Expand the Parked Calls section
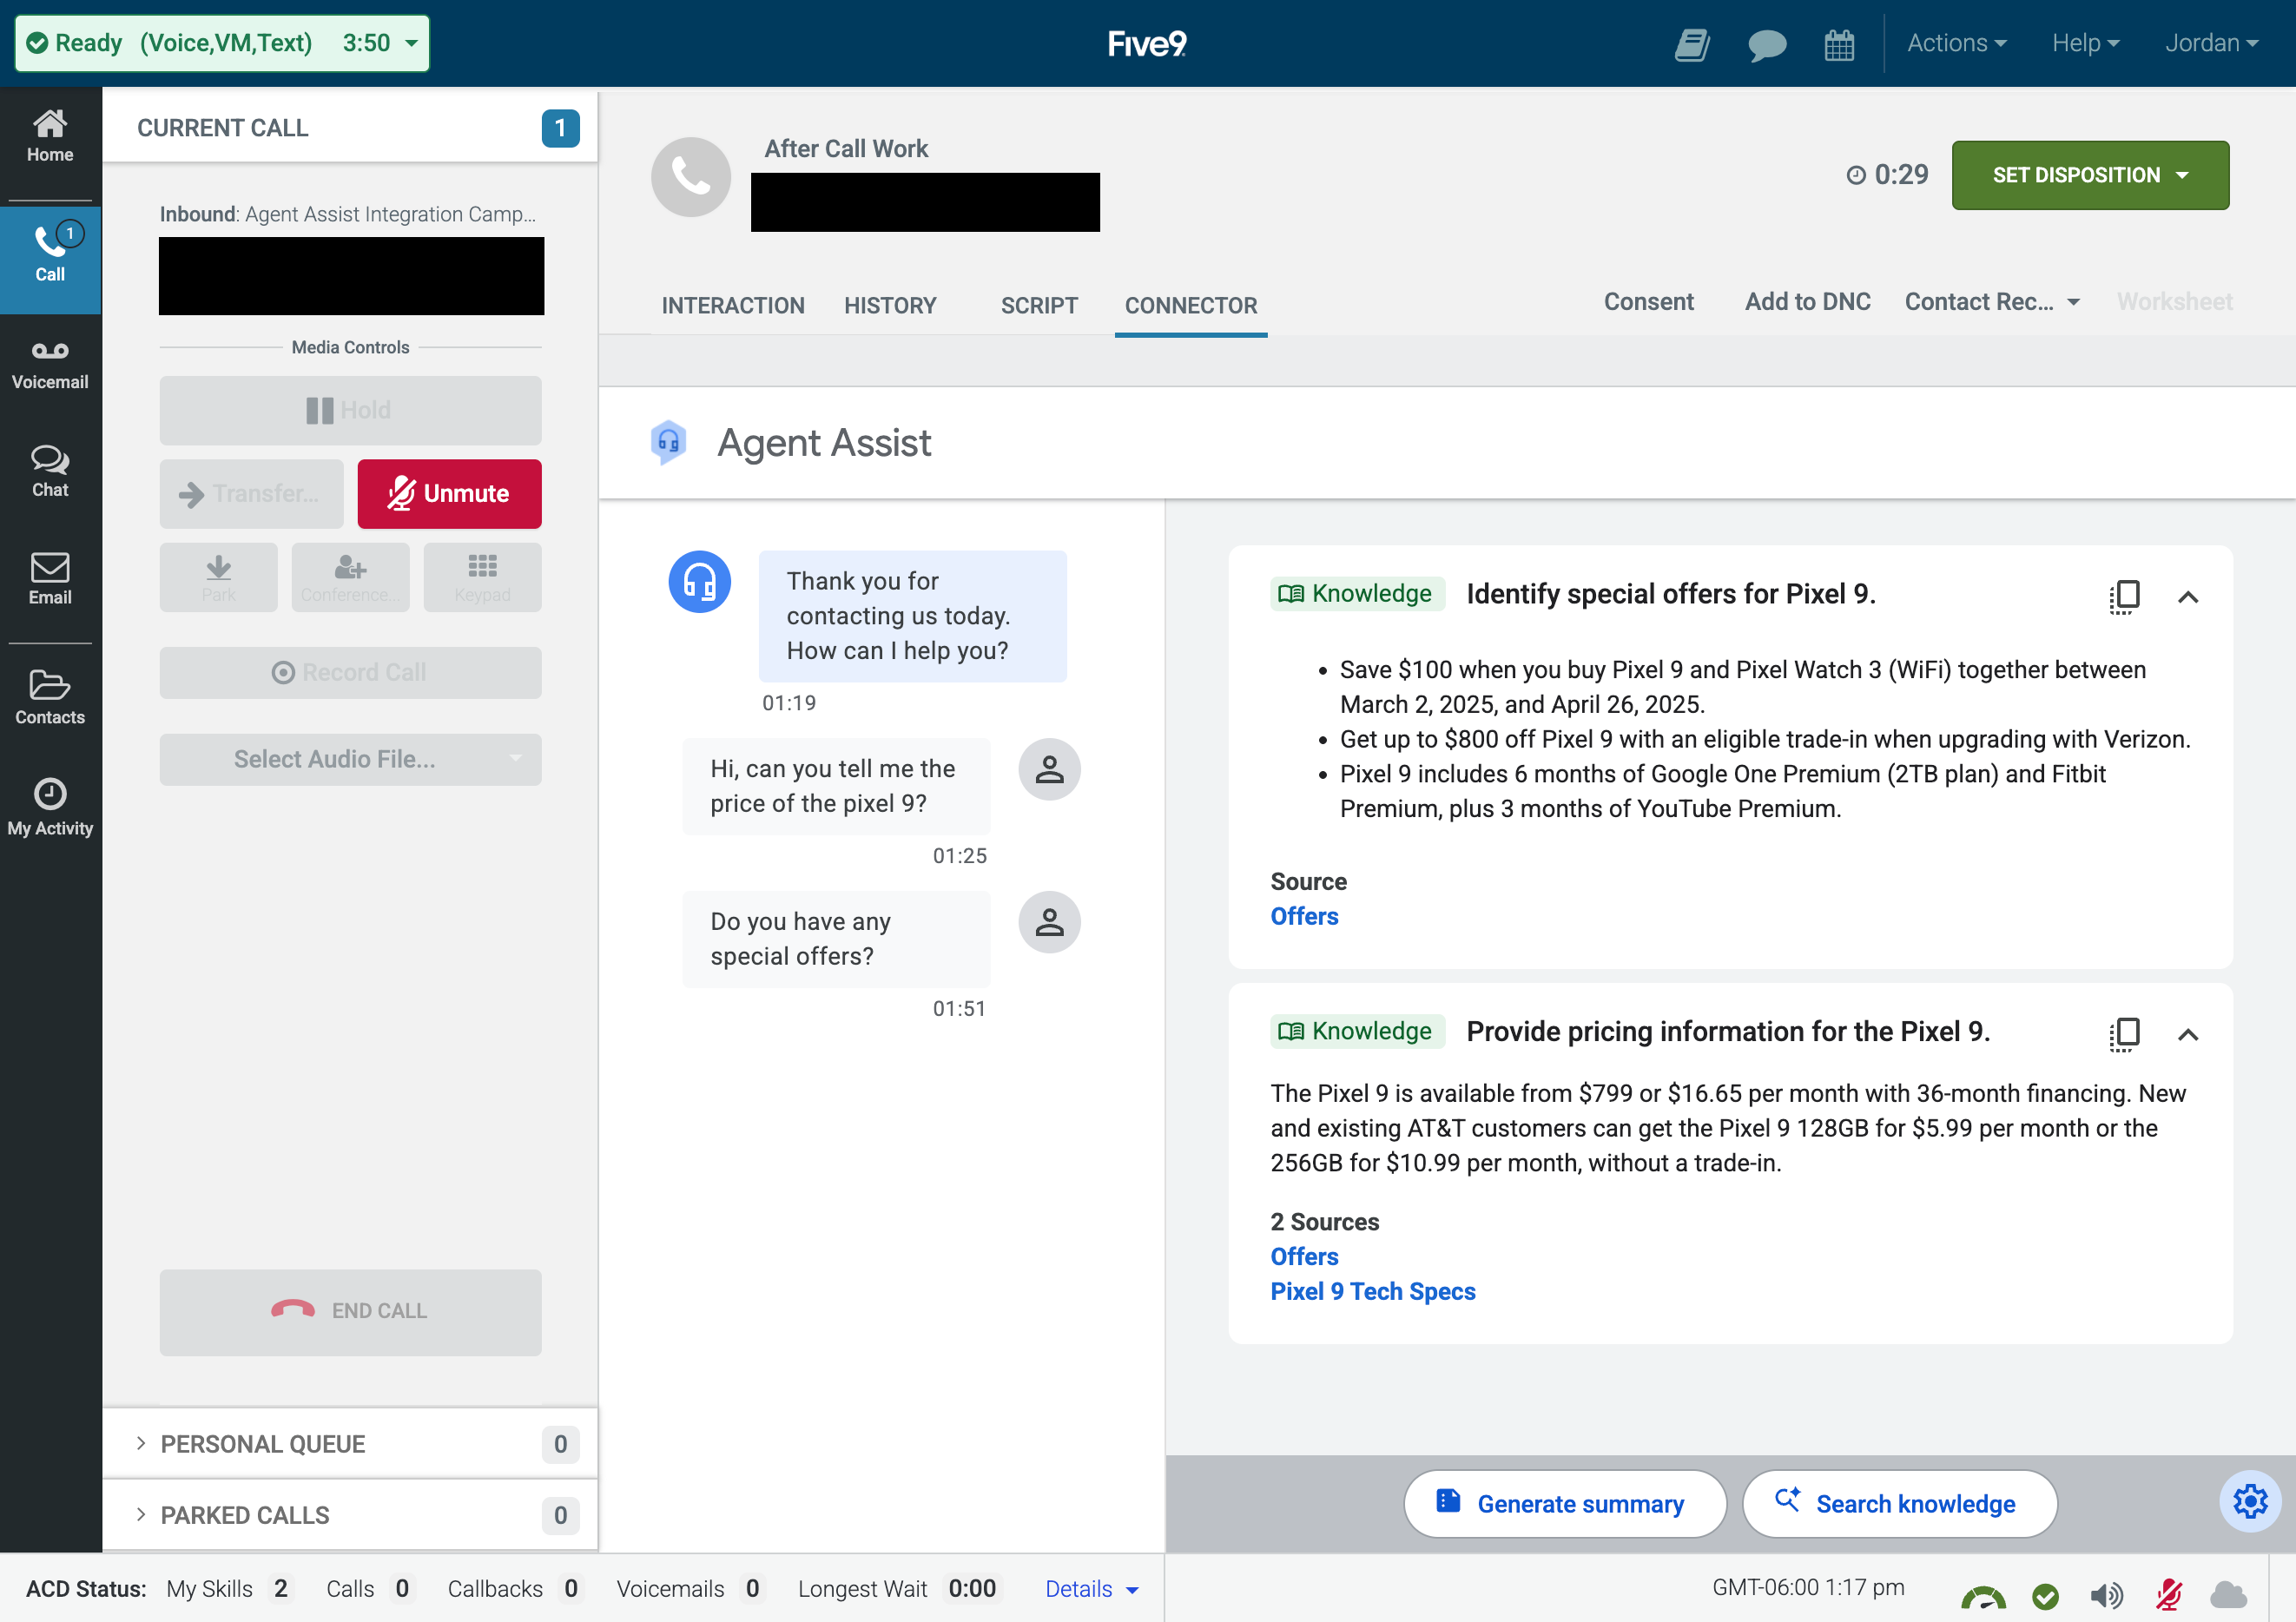The image size is (2296, 1622). pyautogui.click(x=350, y=1515)
